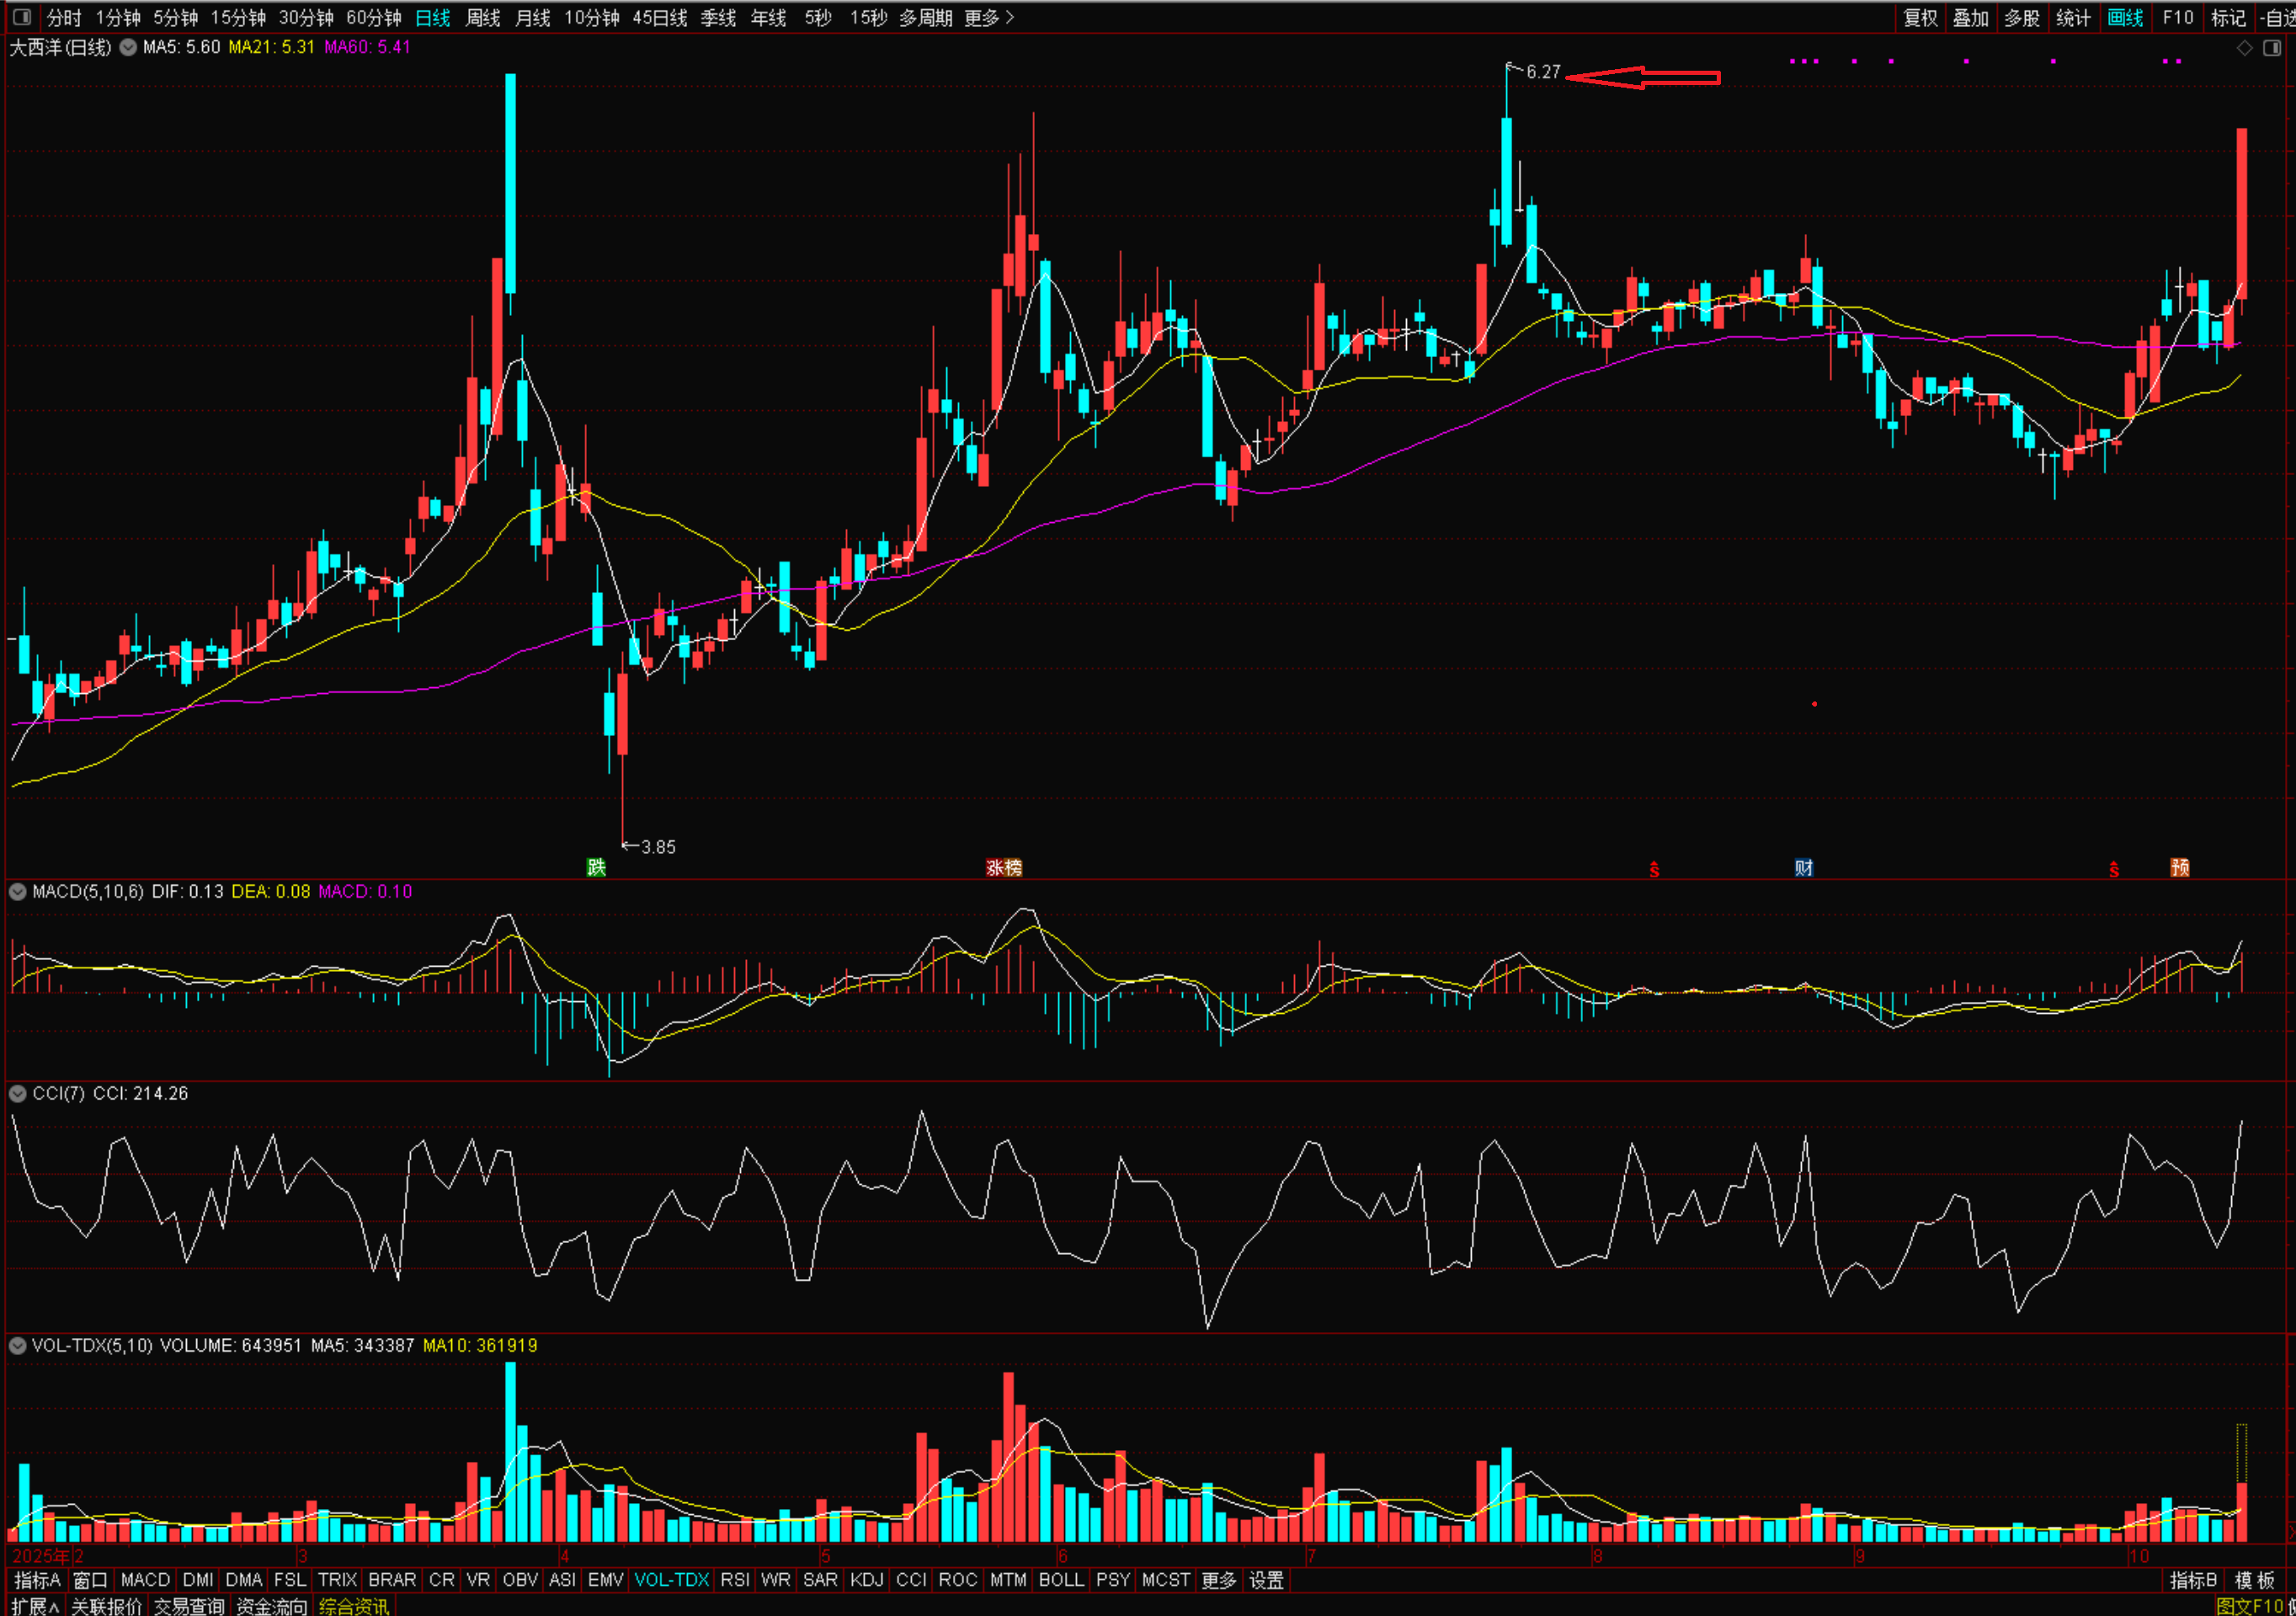Click the 涨榜 marker below the chart
The width and height of the screenshot is (2296, 1616).
(x=1003, y=867)
